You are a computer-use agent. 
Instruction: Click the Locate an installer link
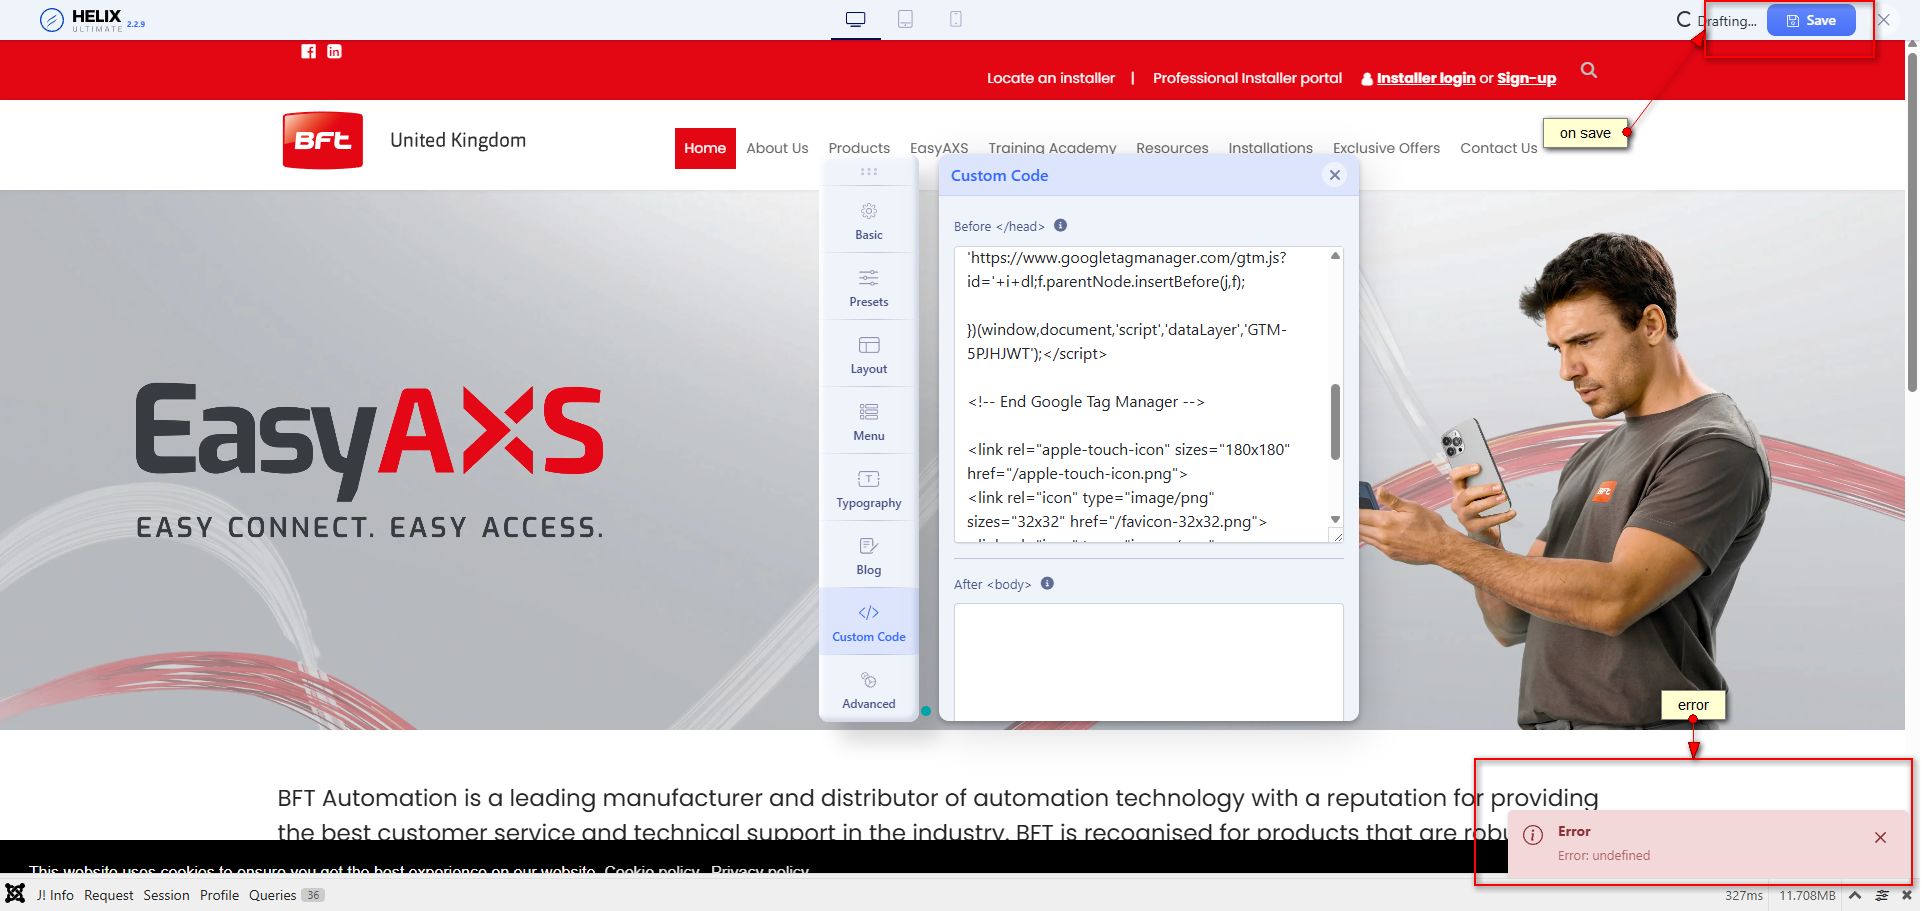coord(1051,78)
